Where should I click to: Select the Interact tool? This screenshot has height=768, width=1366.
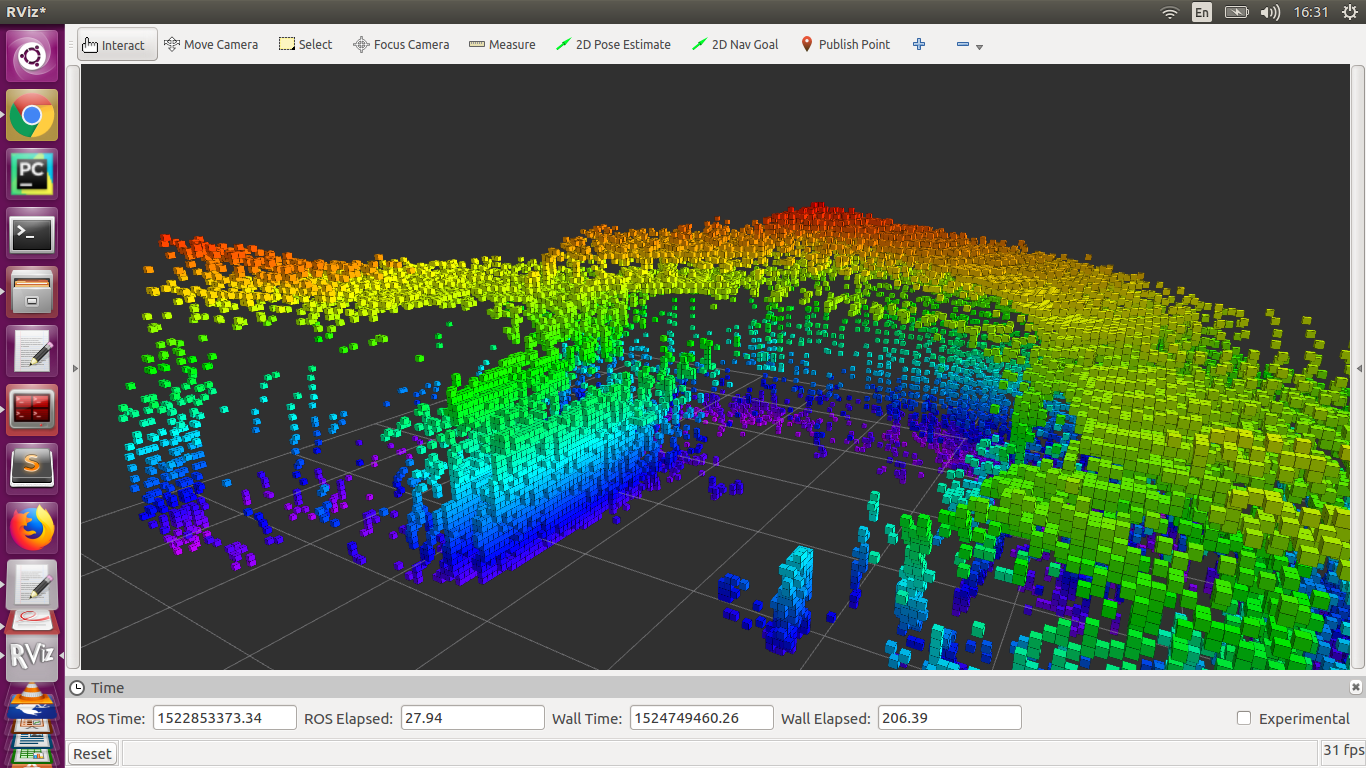tap(117, 44)
